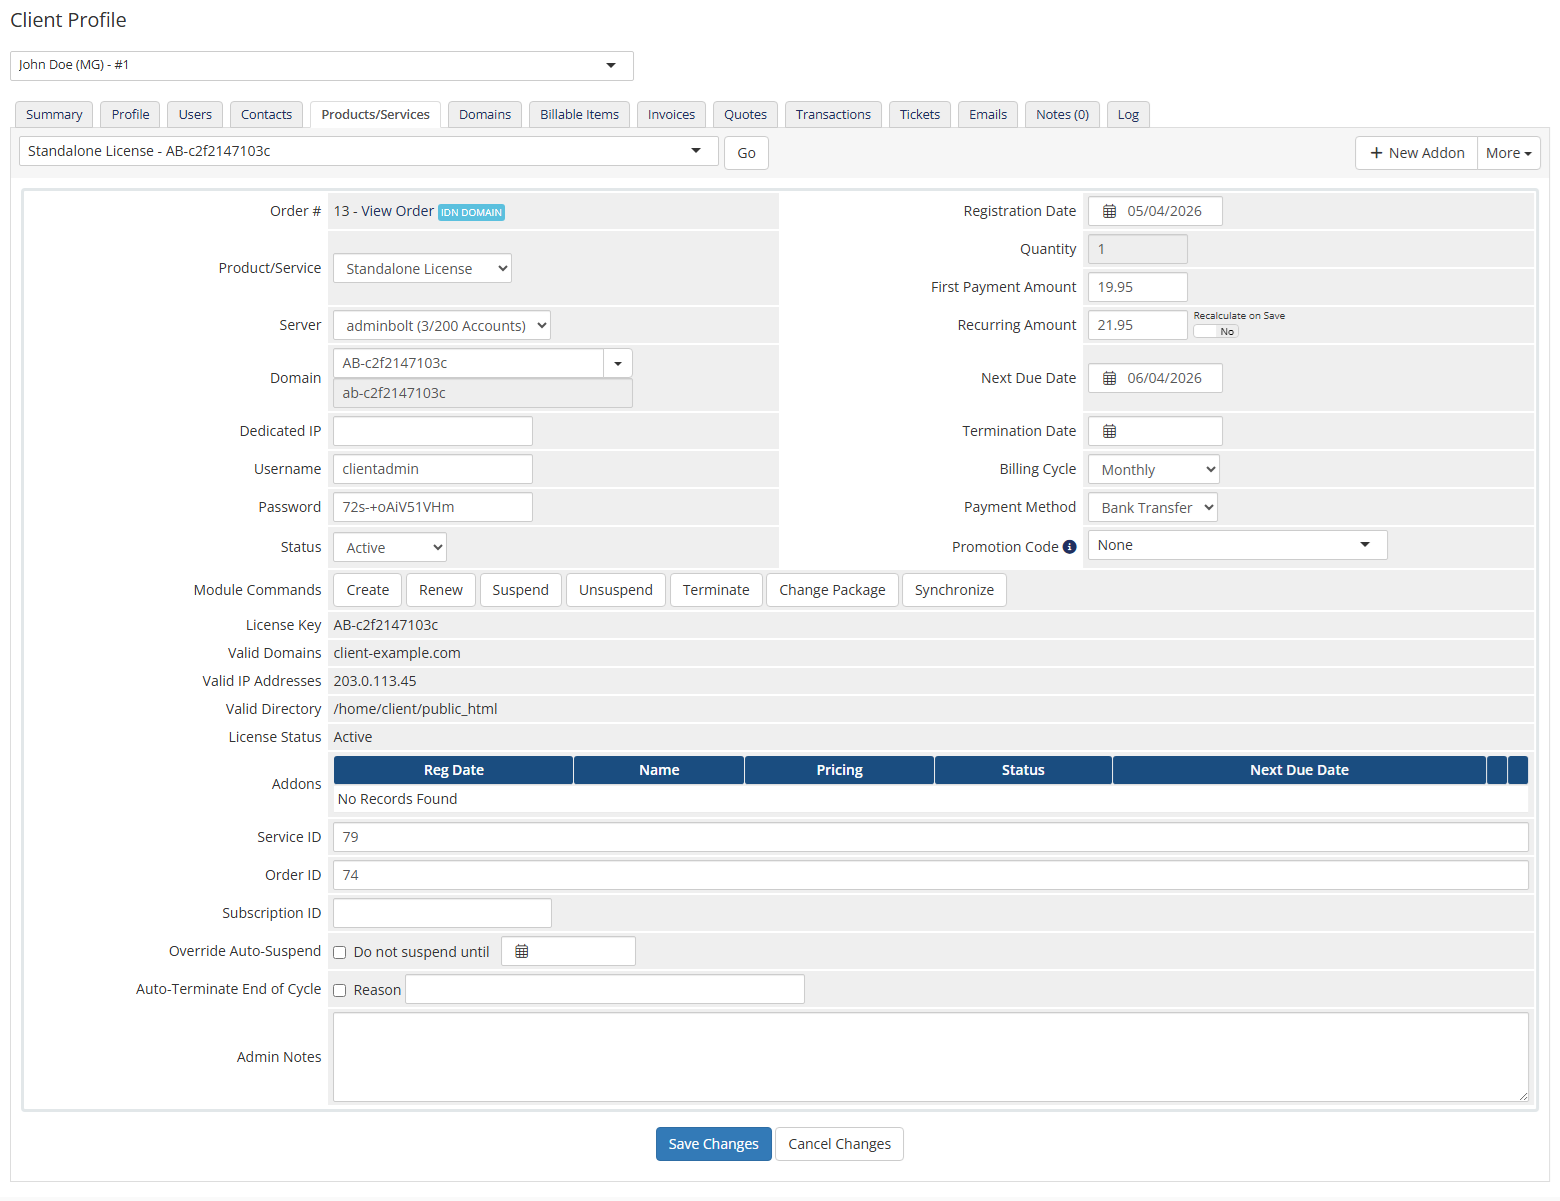This screenshot has width=1560, height=1201.
Task: Click the Cancel Changes button
Action: point(839,1144)
